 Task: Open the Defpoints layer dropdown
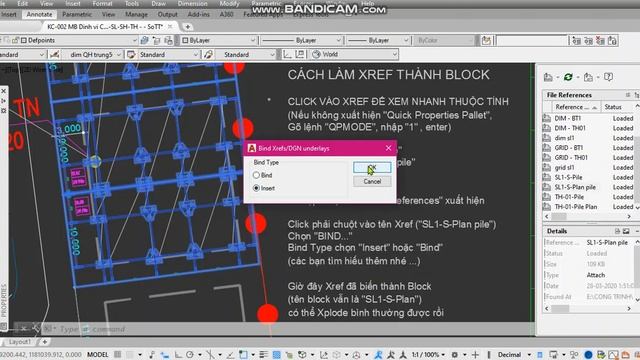tap(135, 40)
